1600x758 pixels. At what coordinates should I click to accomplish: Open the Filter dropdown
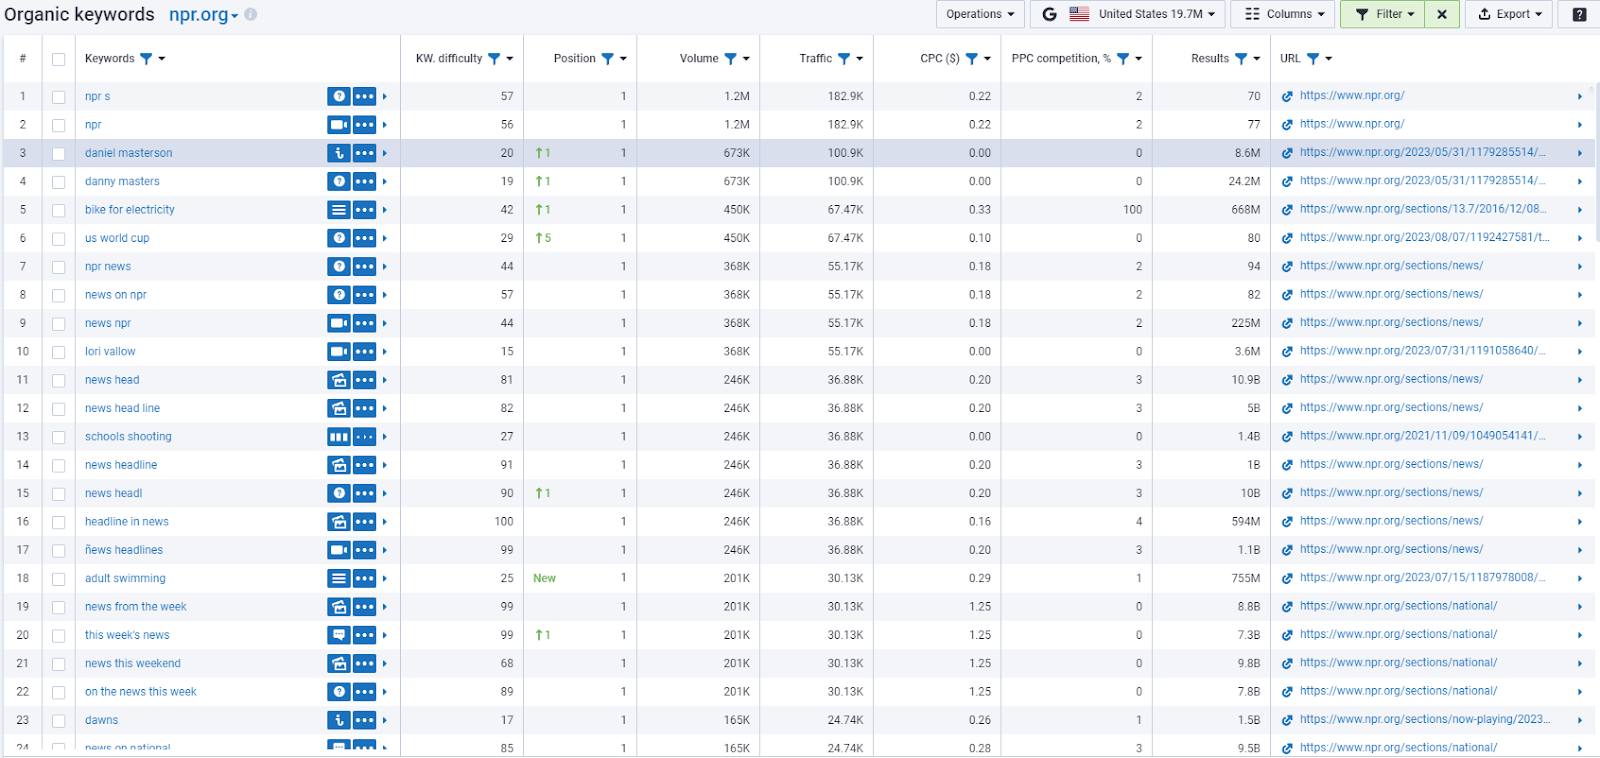coord(1384,14)
